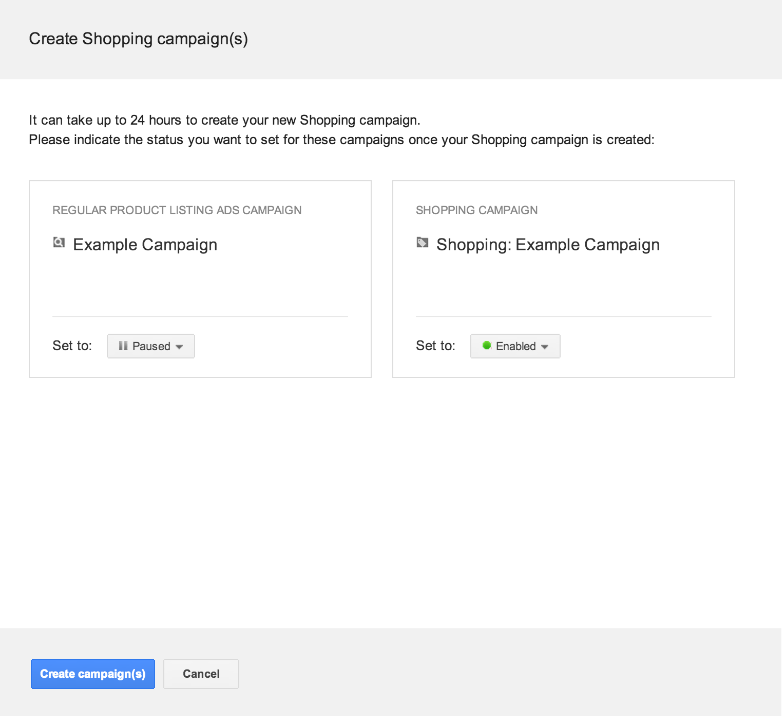Click Set to label in shopping campaign card
This screenshot has height=716, width=782.
pos(435,346)
